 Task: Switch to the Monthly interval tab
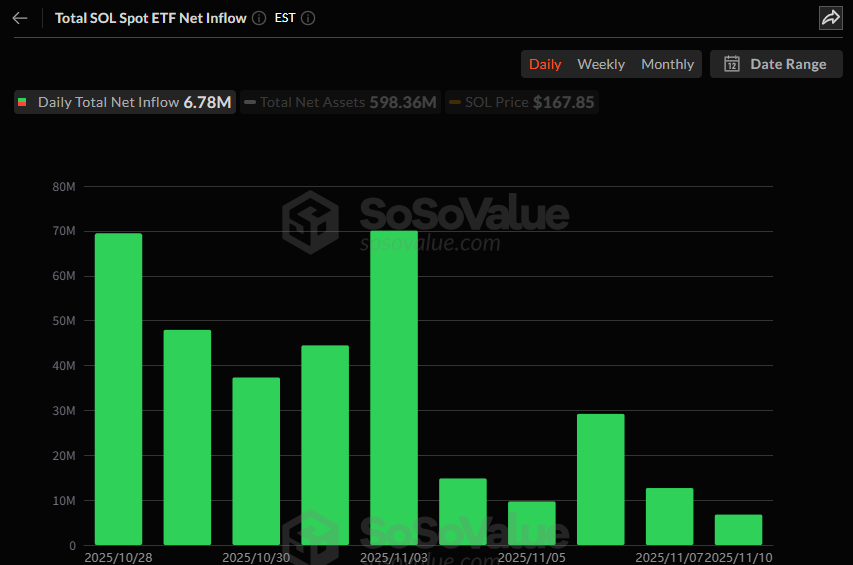point(667,64)
